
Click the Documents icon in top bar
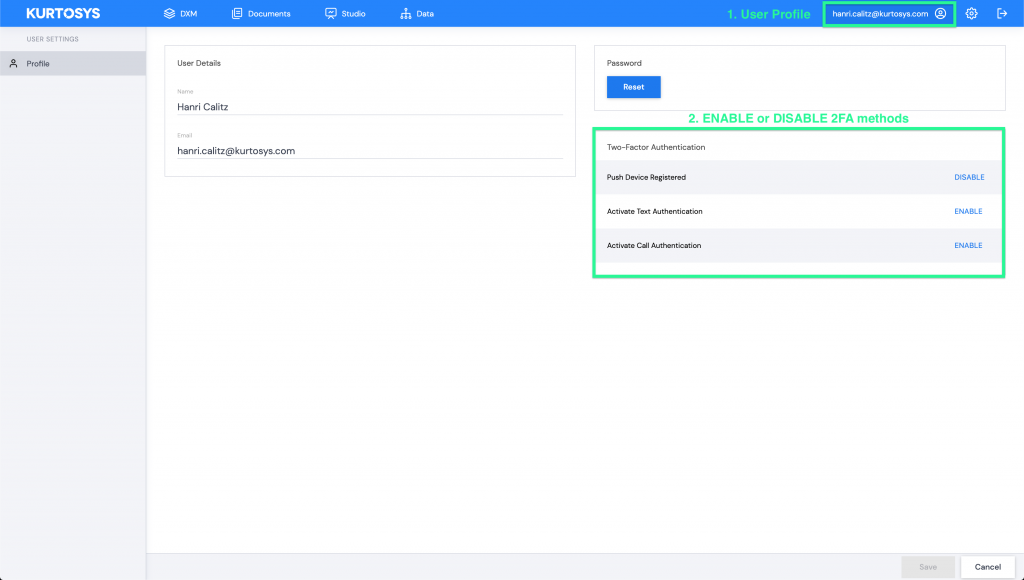coord(237,14)
